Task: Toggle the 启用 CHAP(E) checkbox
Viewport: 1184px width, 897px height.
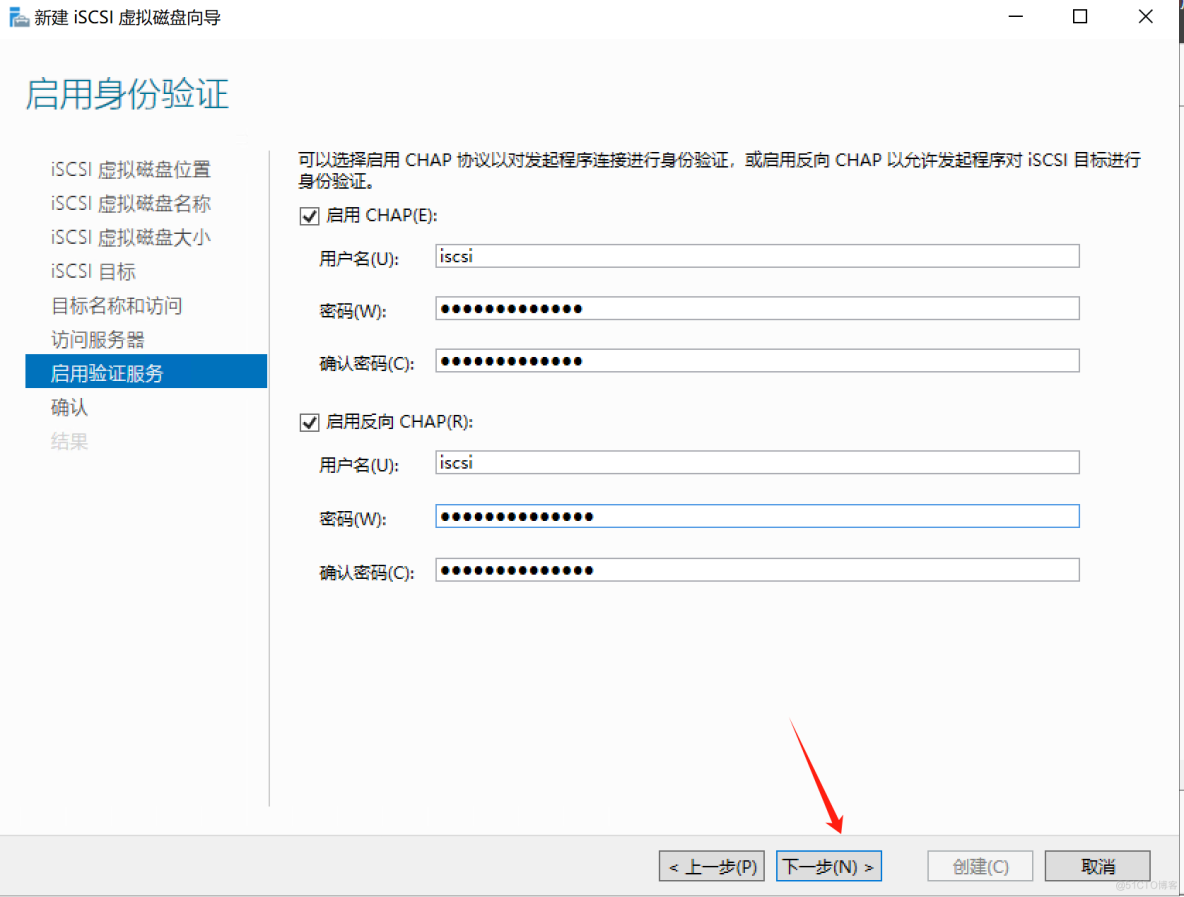Action: click(310, 217)
